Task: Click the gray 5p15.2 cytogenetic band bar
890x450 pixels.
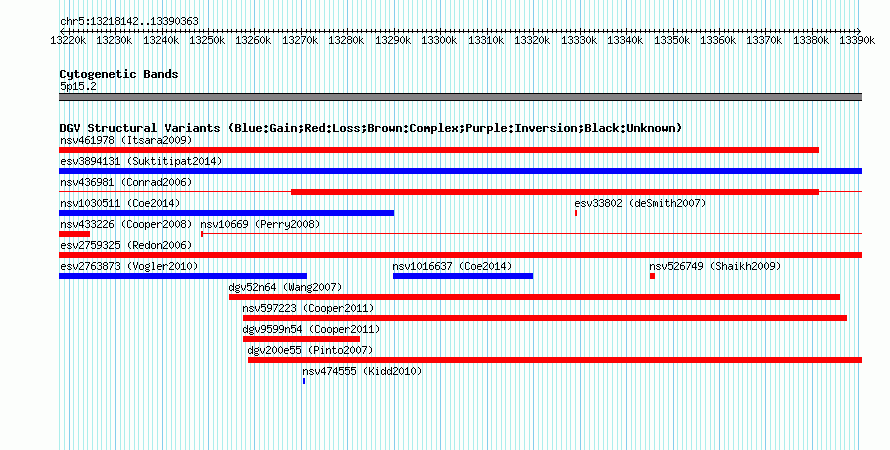Action: pyautogui.click(x=460, y=97)
